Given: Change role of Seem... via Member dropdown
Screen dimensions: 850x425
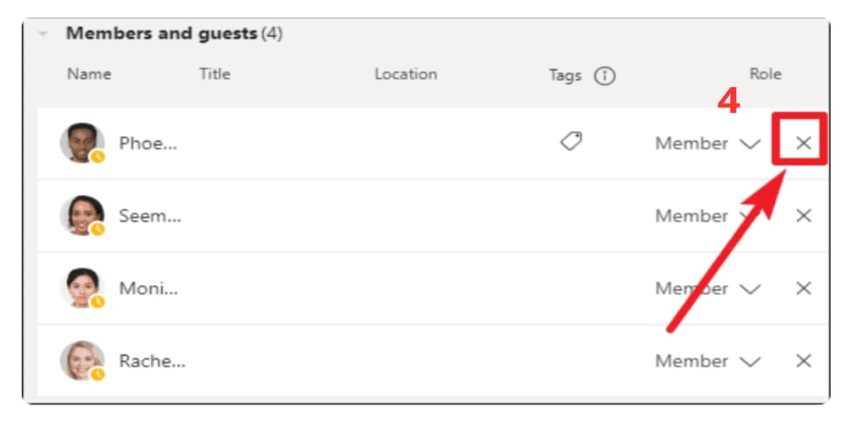Looking at the screenshot, I should click(x=707, y=216).
